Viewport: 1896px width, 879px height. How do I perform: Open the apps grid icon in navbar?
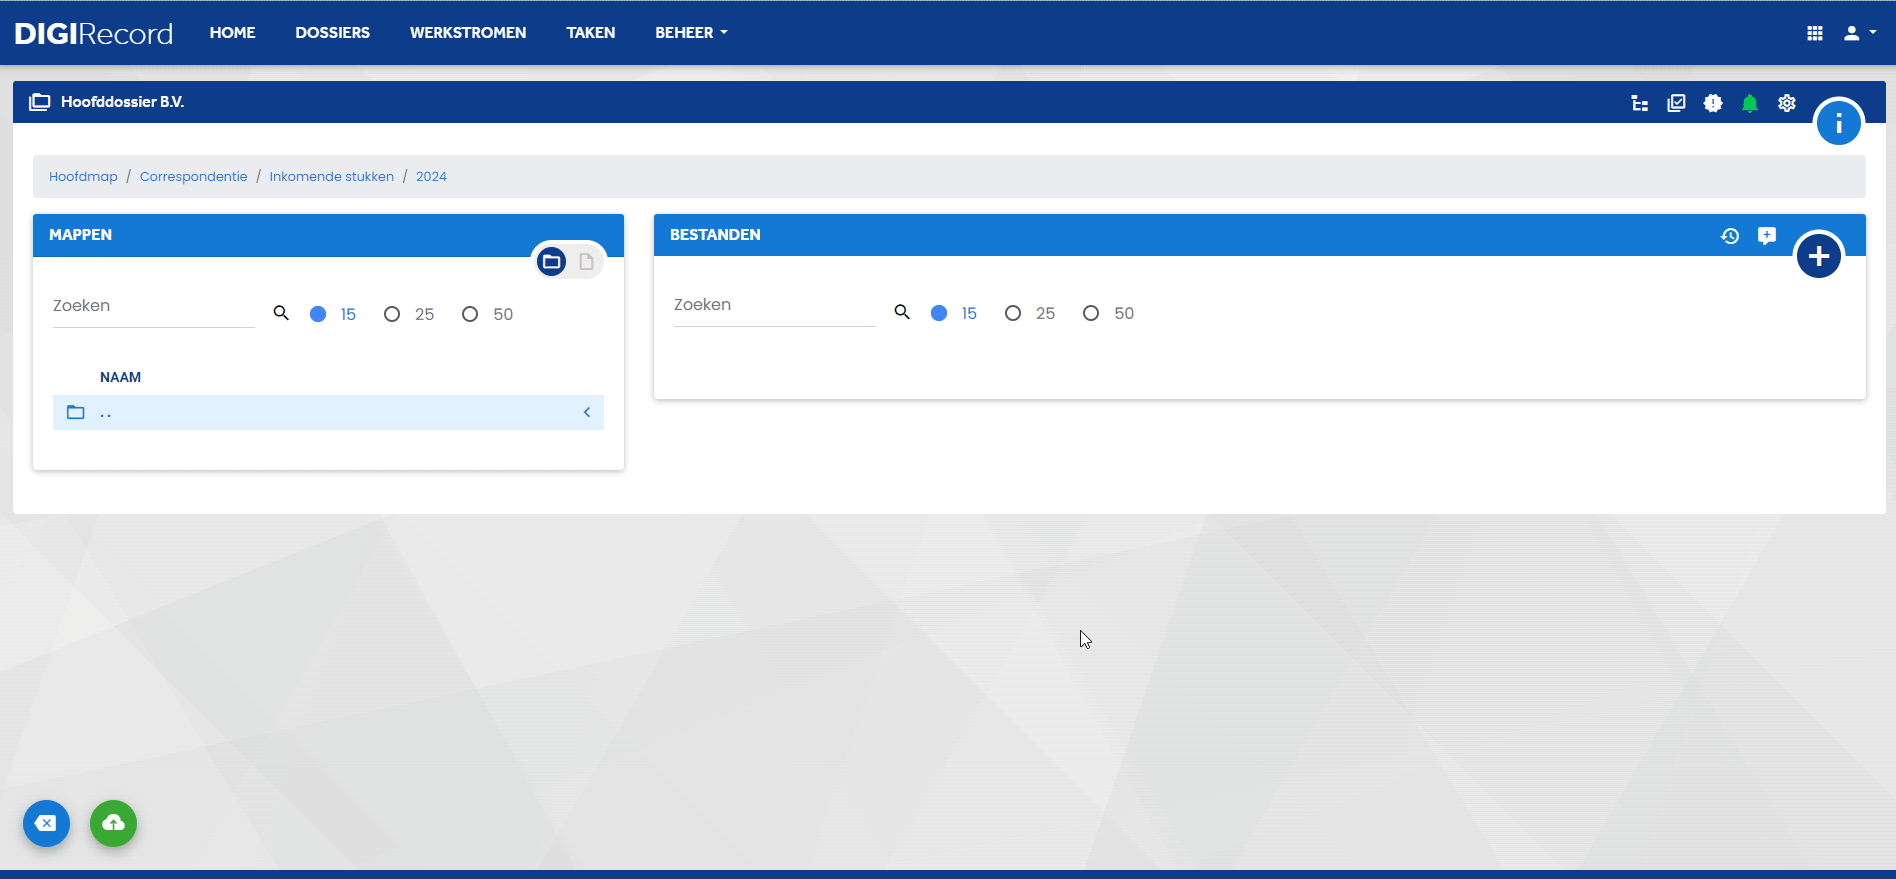[1815, 33]
